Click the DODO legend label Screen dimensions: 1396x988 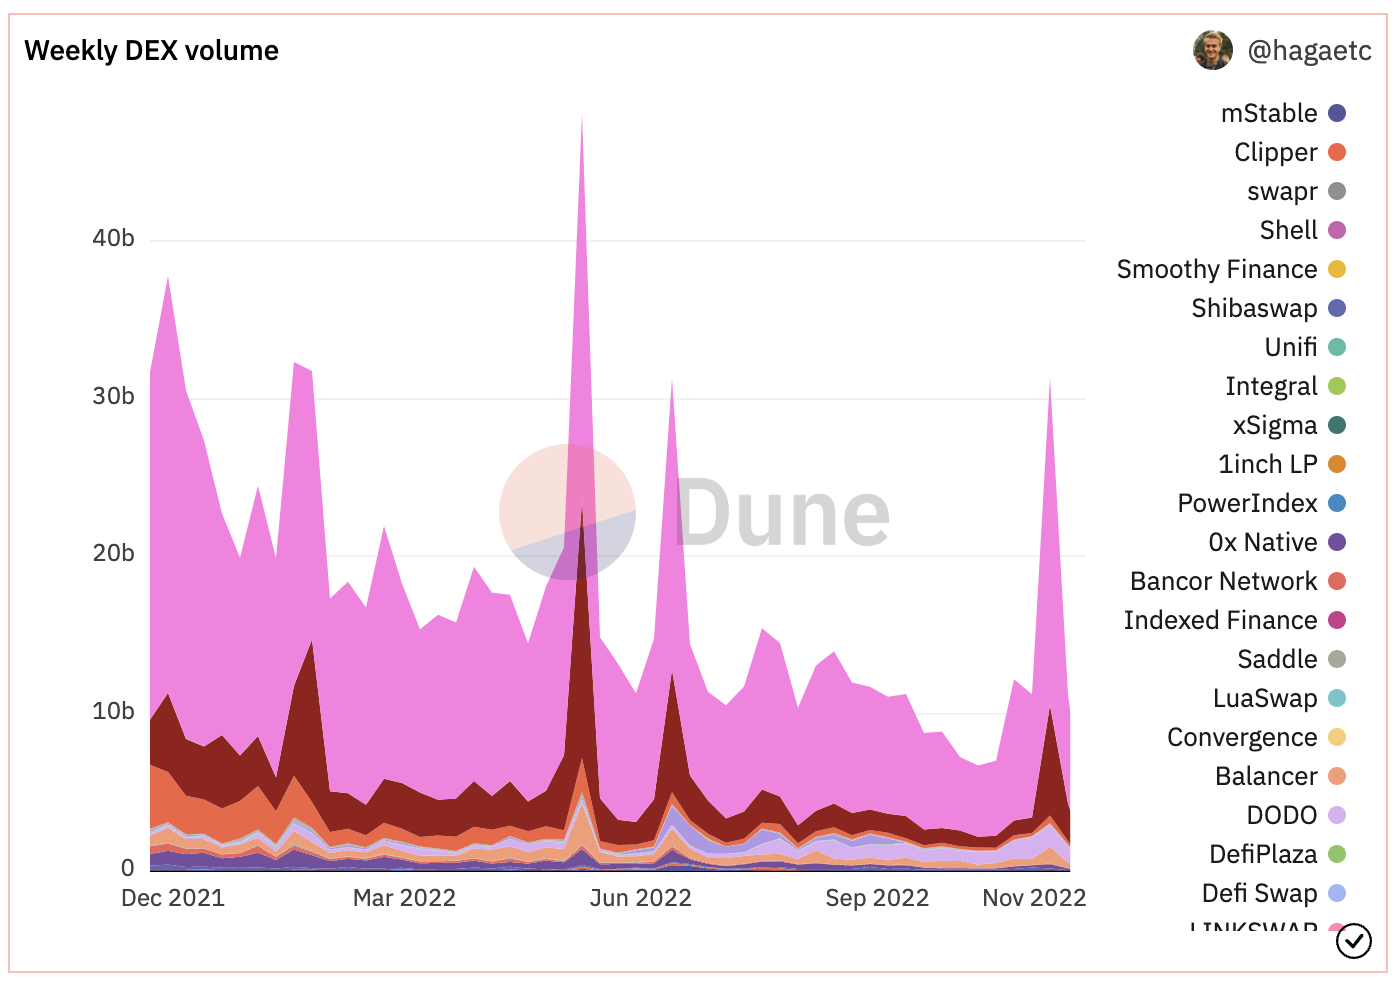pyautogui.click(x=1281, y=816)
